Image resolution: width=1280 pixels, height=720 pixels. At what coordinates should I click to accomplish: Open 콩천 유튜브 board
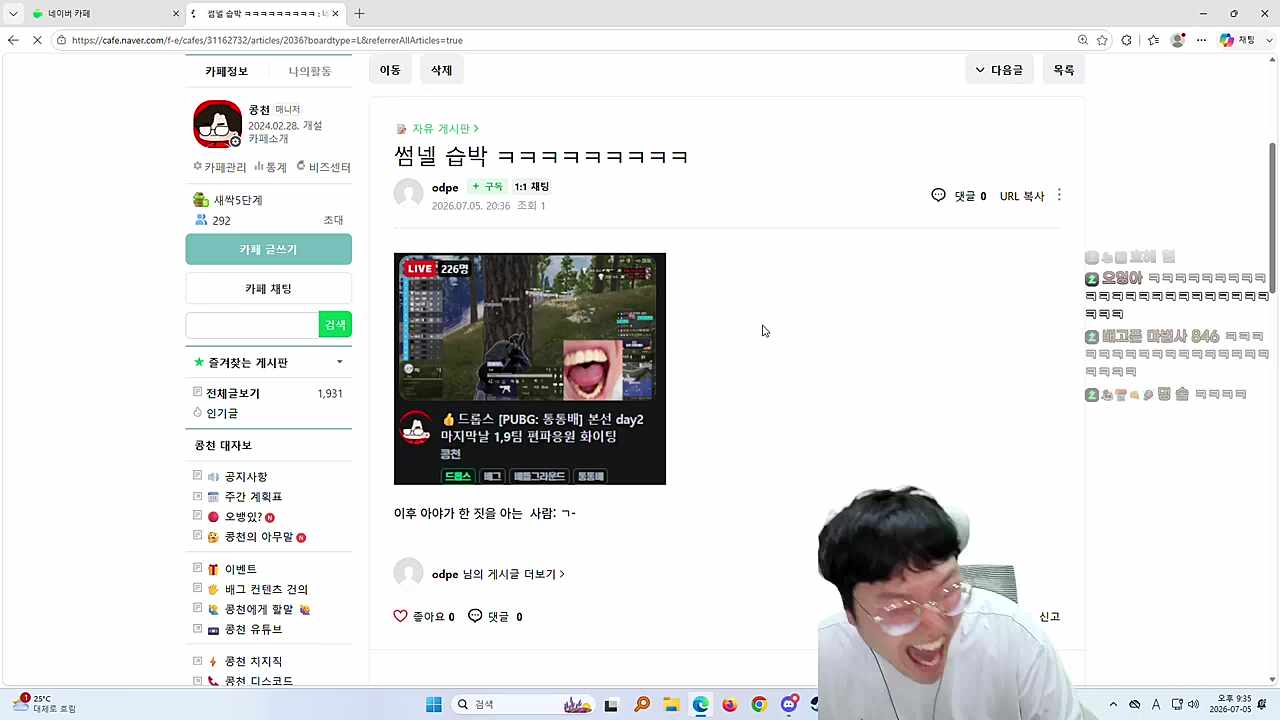(253, 629)
